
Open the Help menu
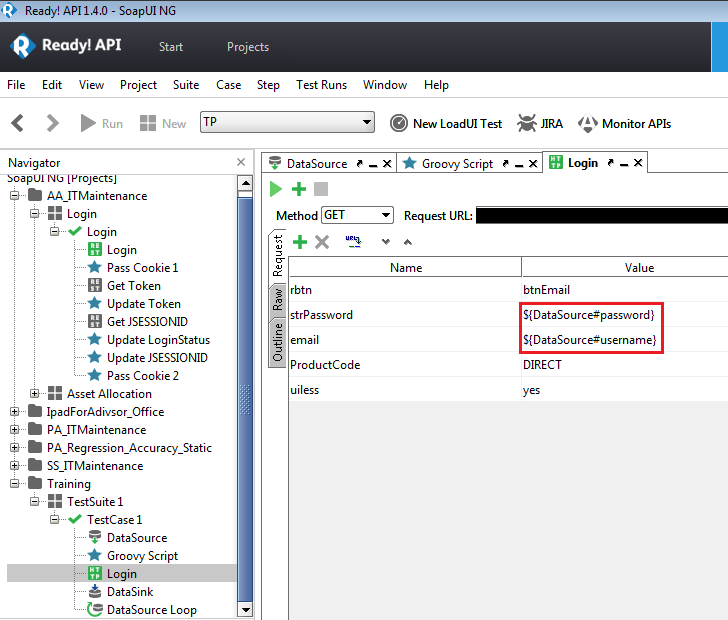(436, 85)
